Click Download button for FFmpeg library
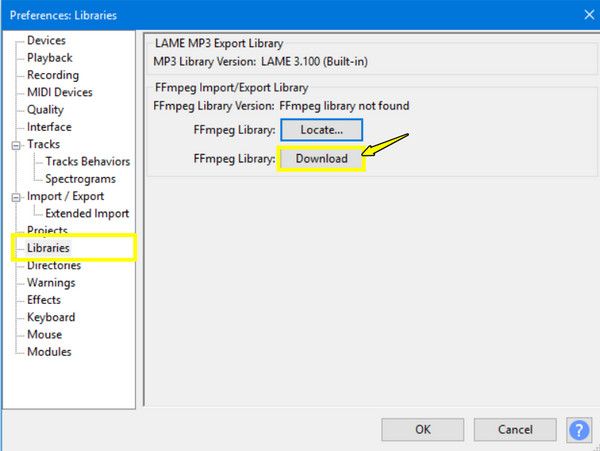 321,159
